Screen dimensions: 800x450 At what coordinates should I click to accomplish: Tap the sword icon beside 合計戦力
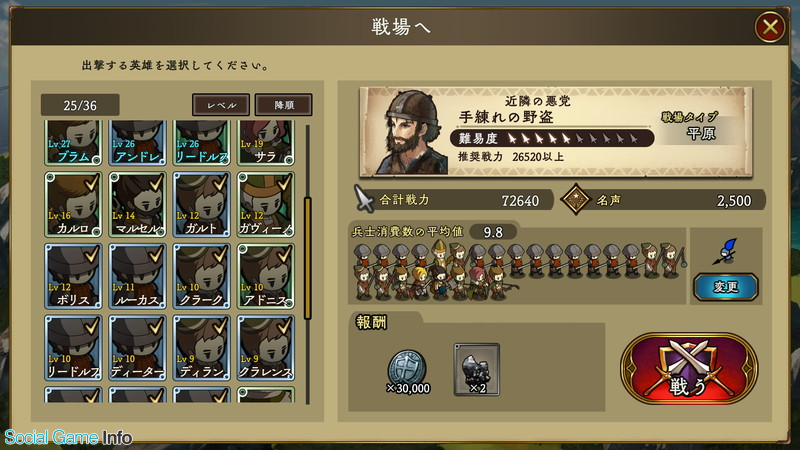[364, 199]
